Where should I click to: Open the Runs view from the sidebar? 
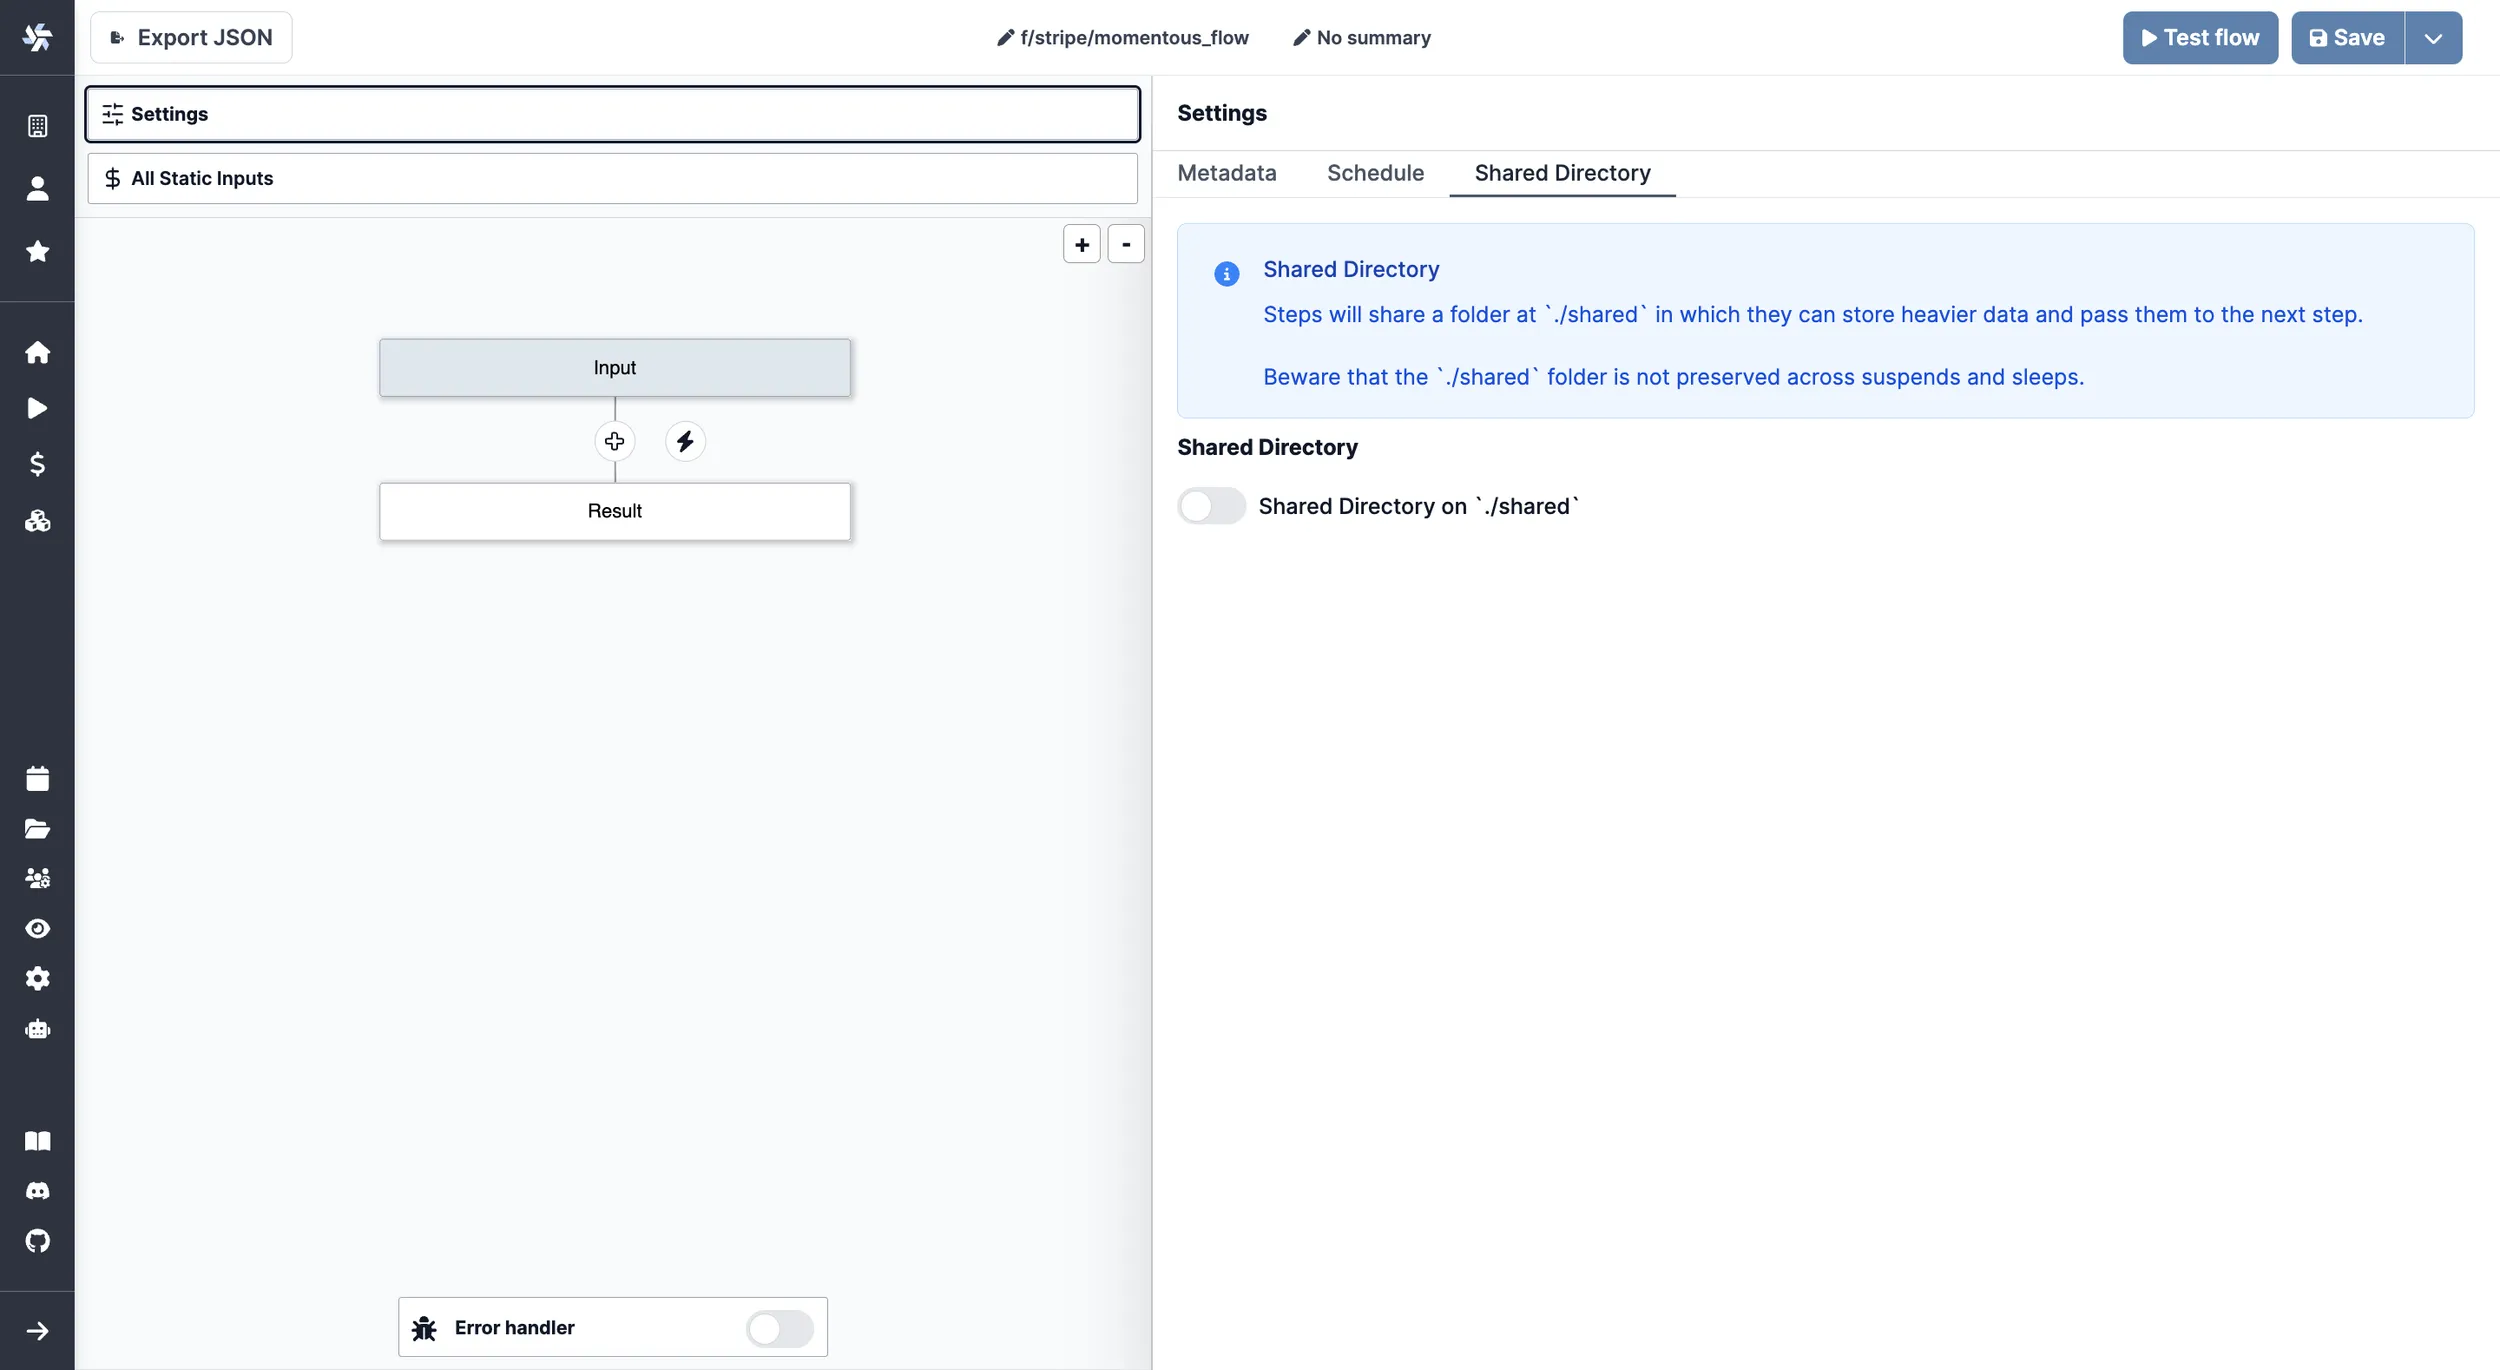click(37, 408)
